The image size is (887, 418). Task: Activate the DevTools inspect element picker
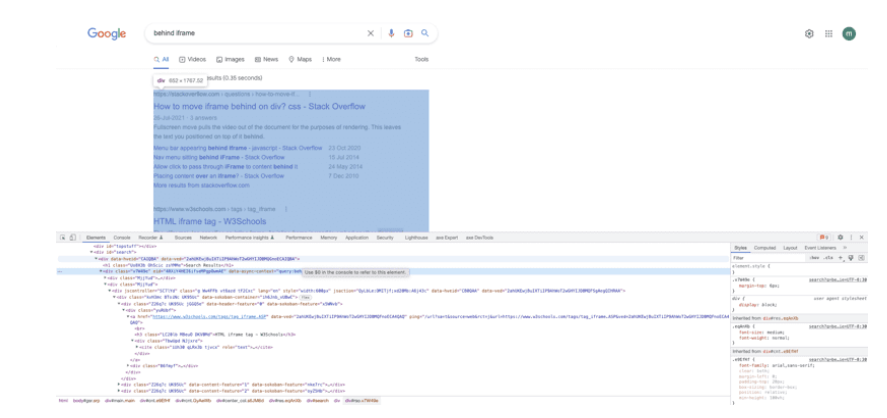(x=62, y=238)
